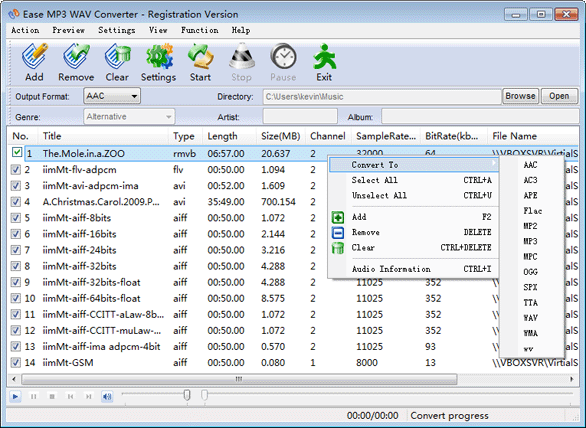Click the scrollbar right arrow
The image size is (586, 428).
pos(572,379)
